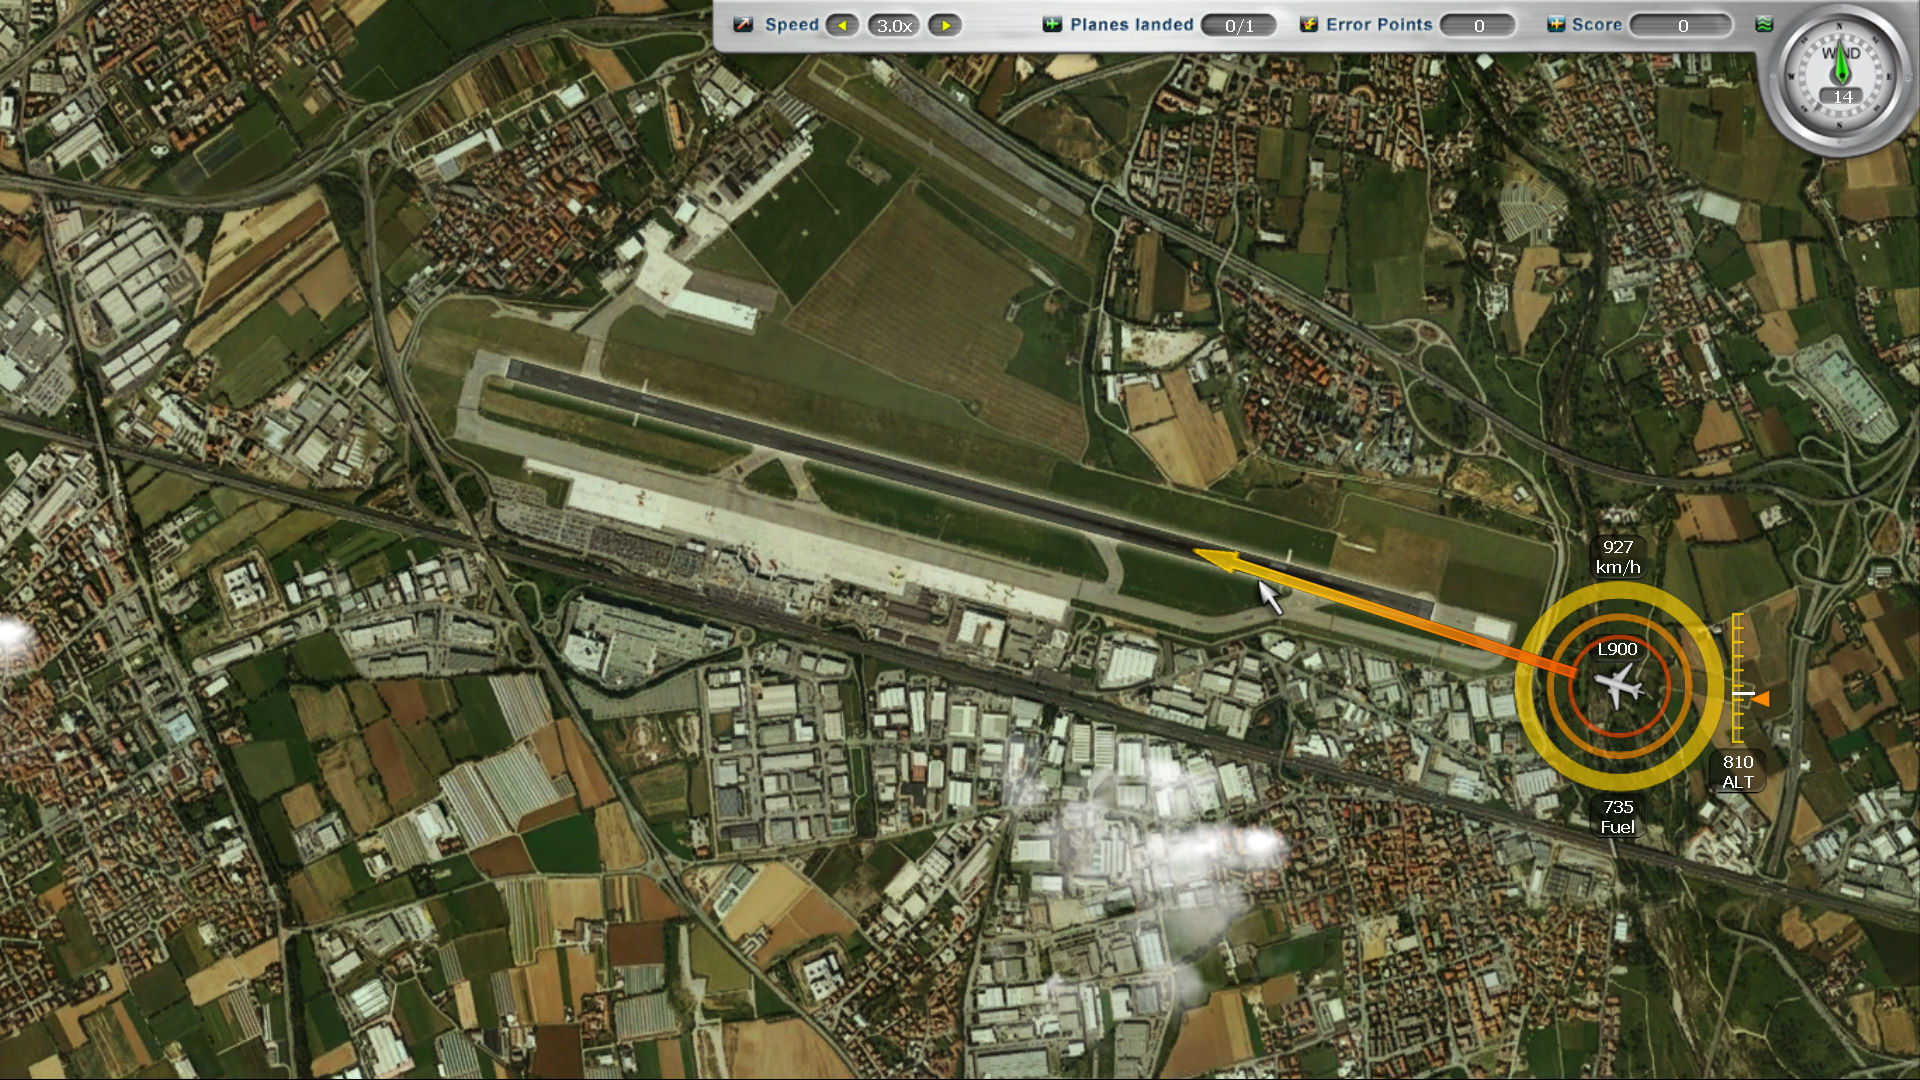Click the Planes landed green plane icon
This screenshot has width=1920, height=1080.
pos(1052,24)
